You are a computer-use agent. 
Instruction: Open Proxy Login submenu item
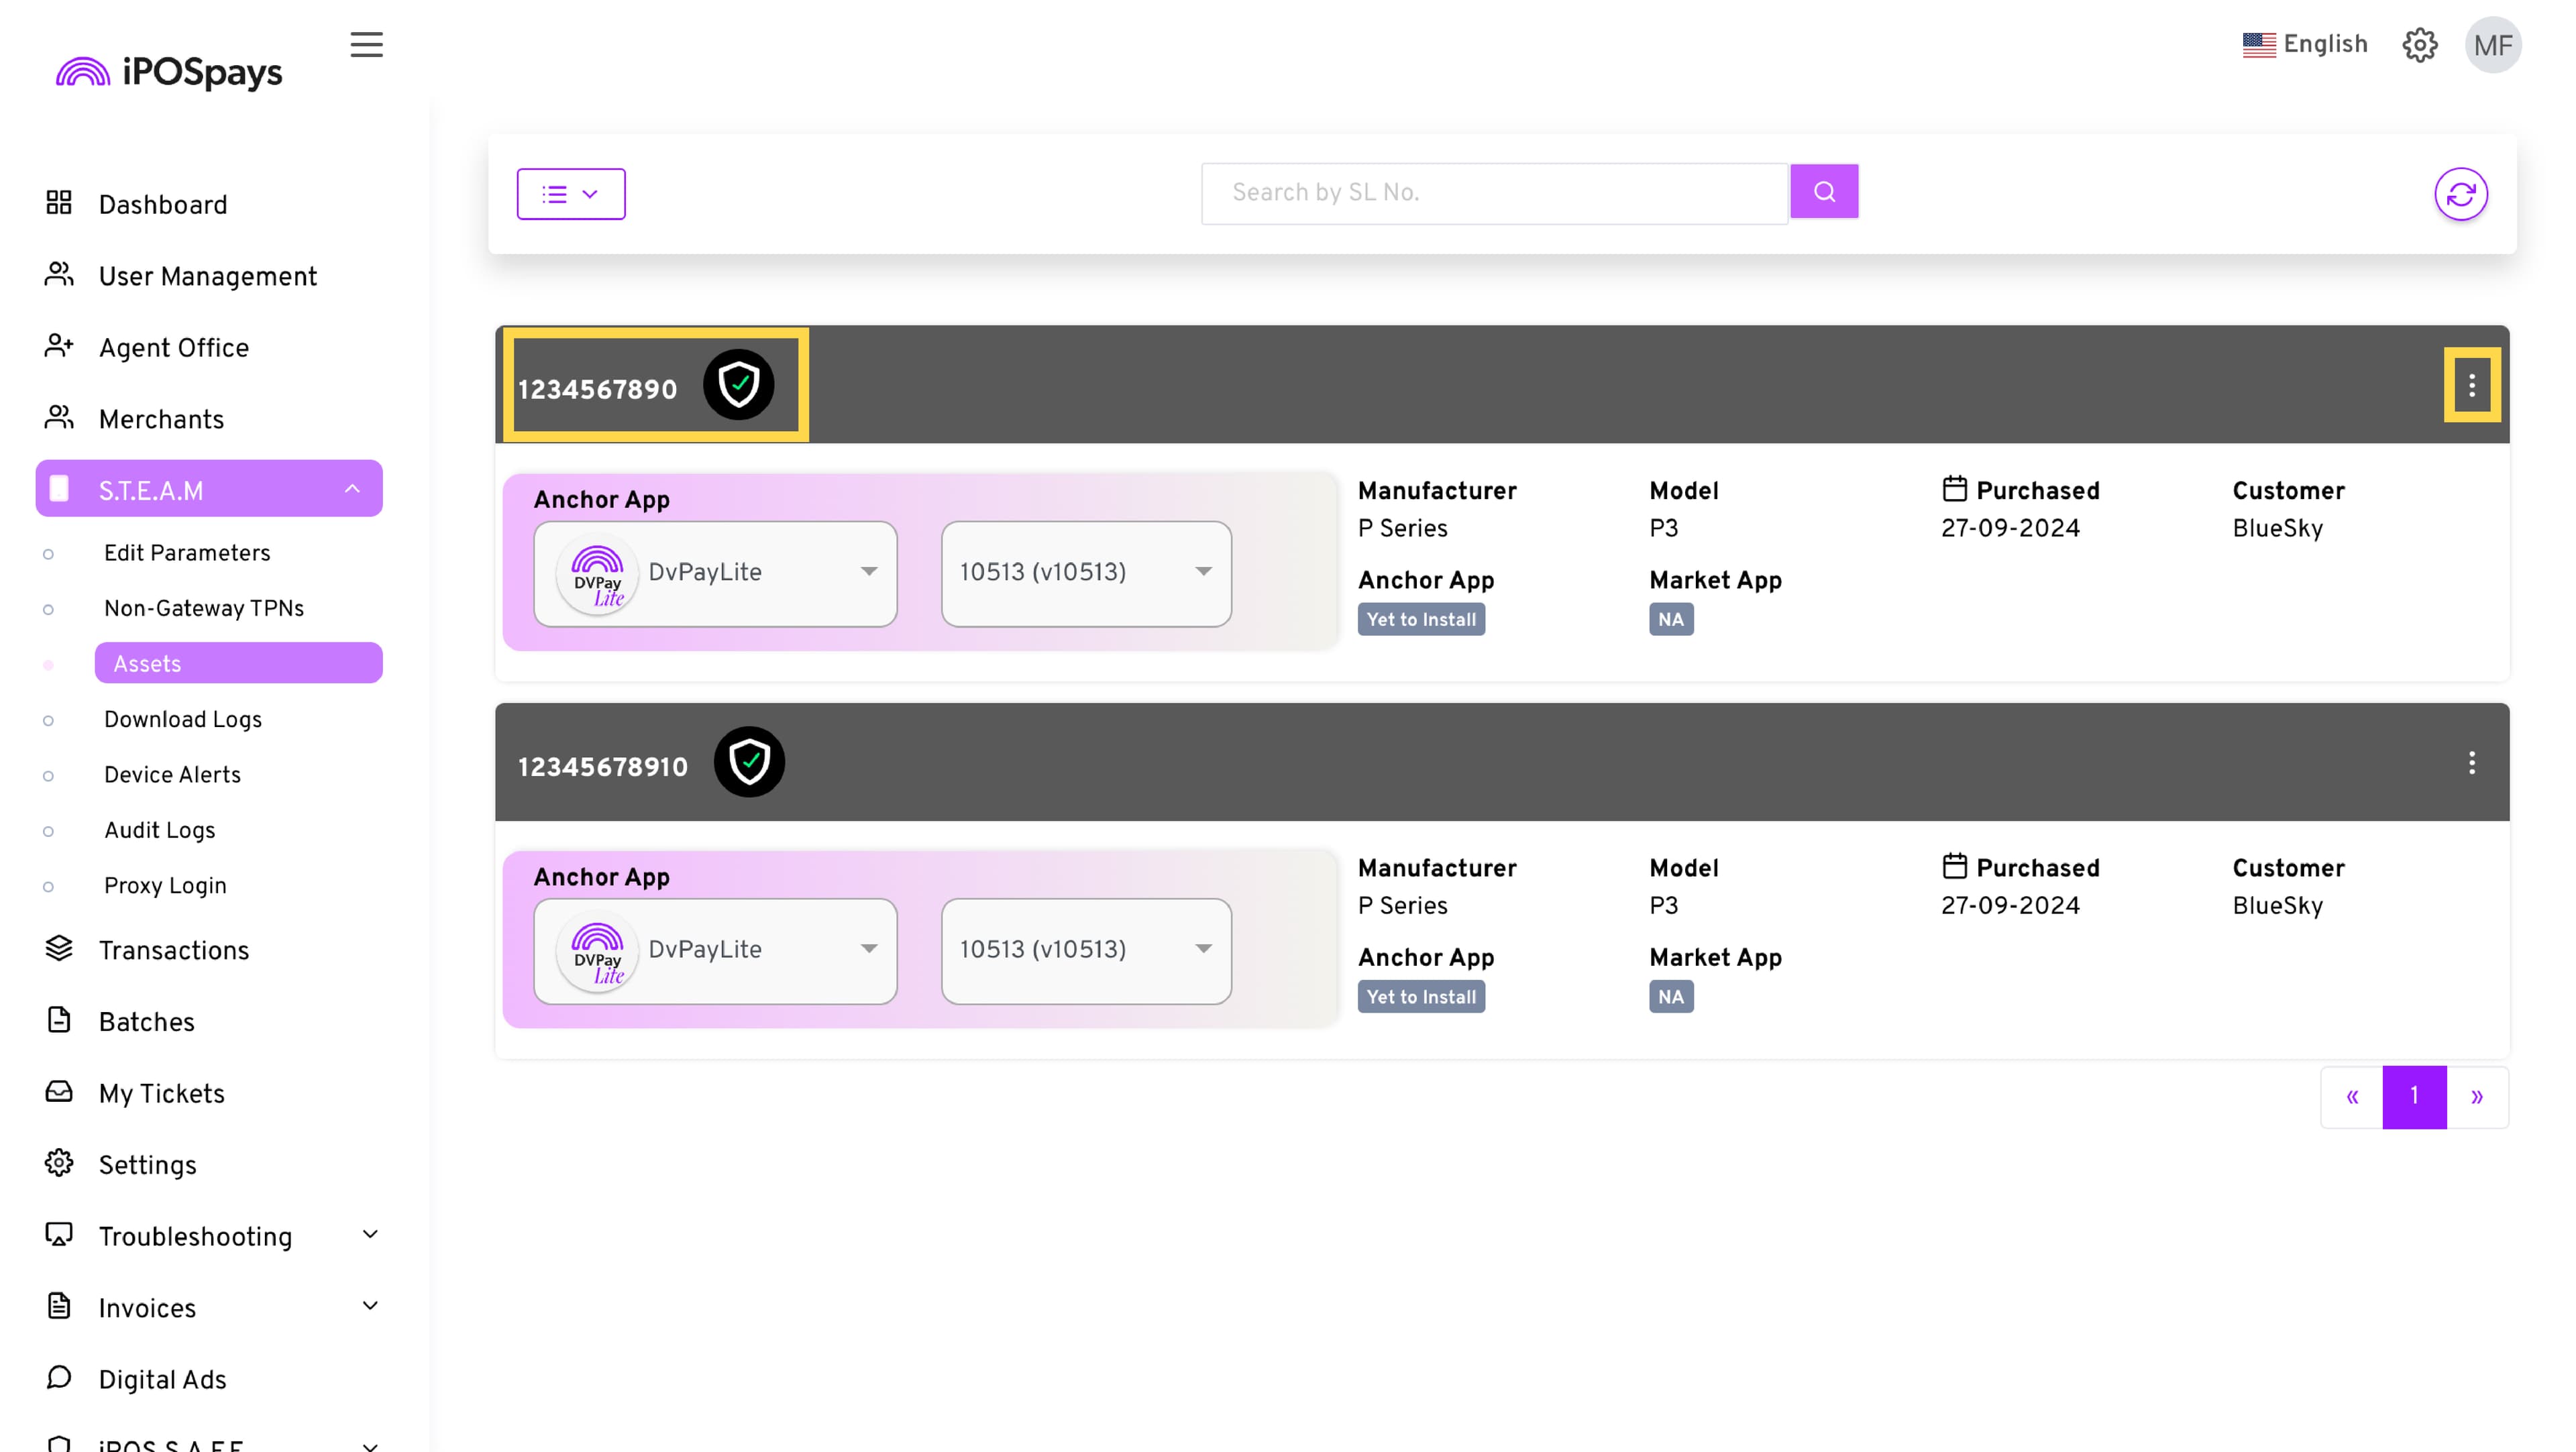coord(165,886)
